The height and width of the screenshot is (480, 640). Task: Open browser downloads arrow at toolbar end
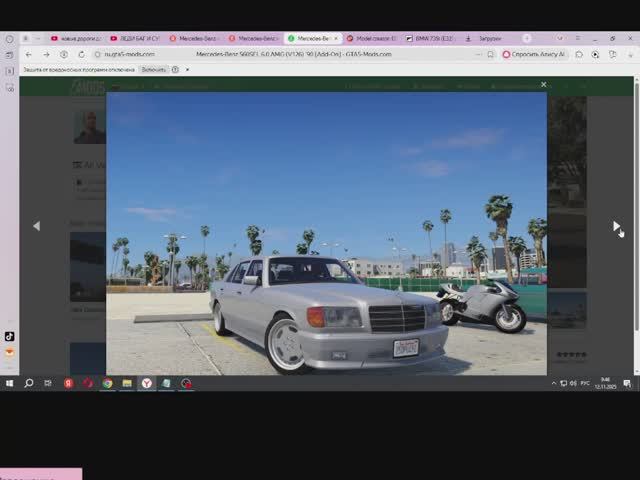click(x=630, y=54)
